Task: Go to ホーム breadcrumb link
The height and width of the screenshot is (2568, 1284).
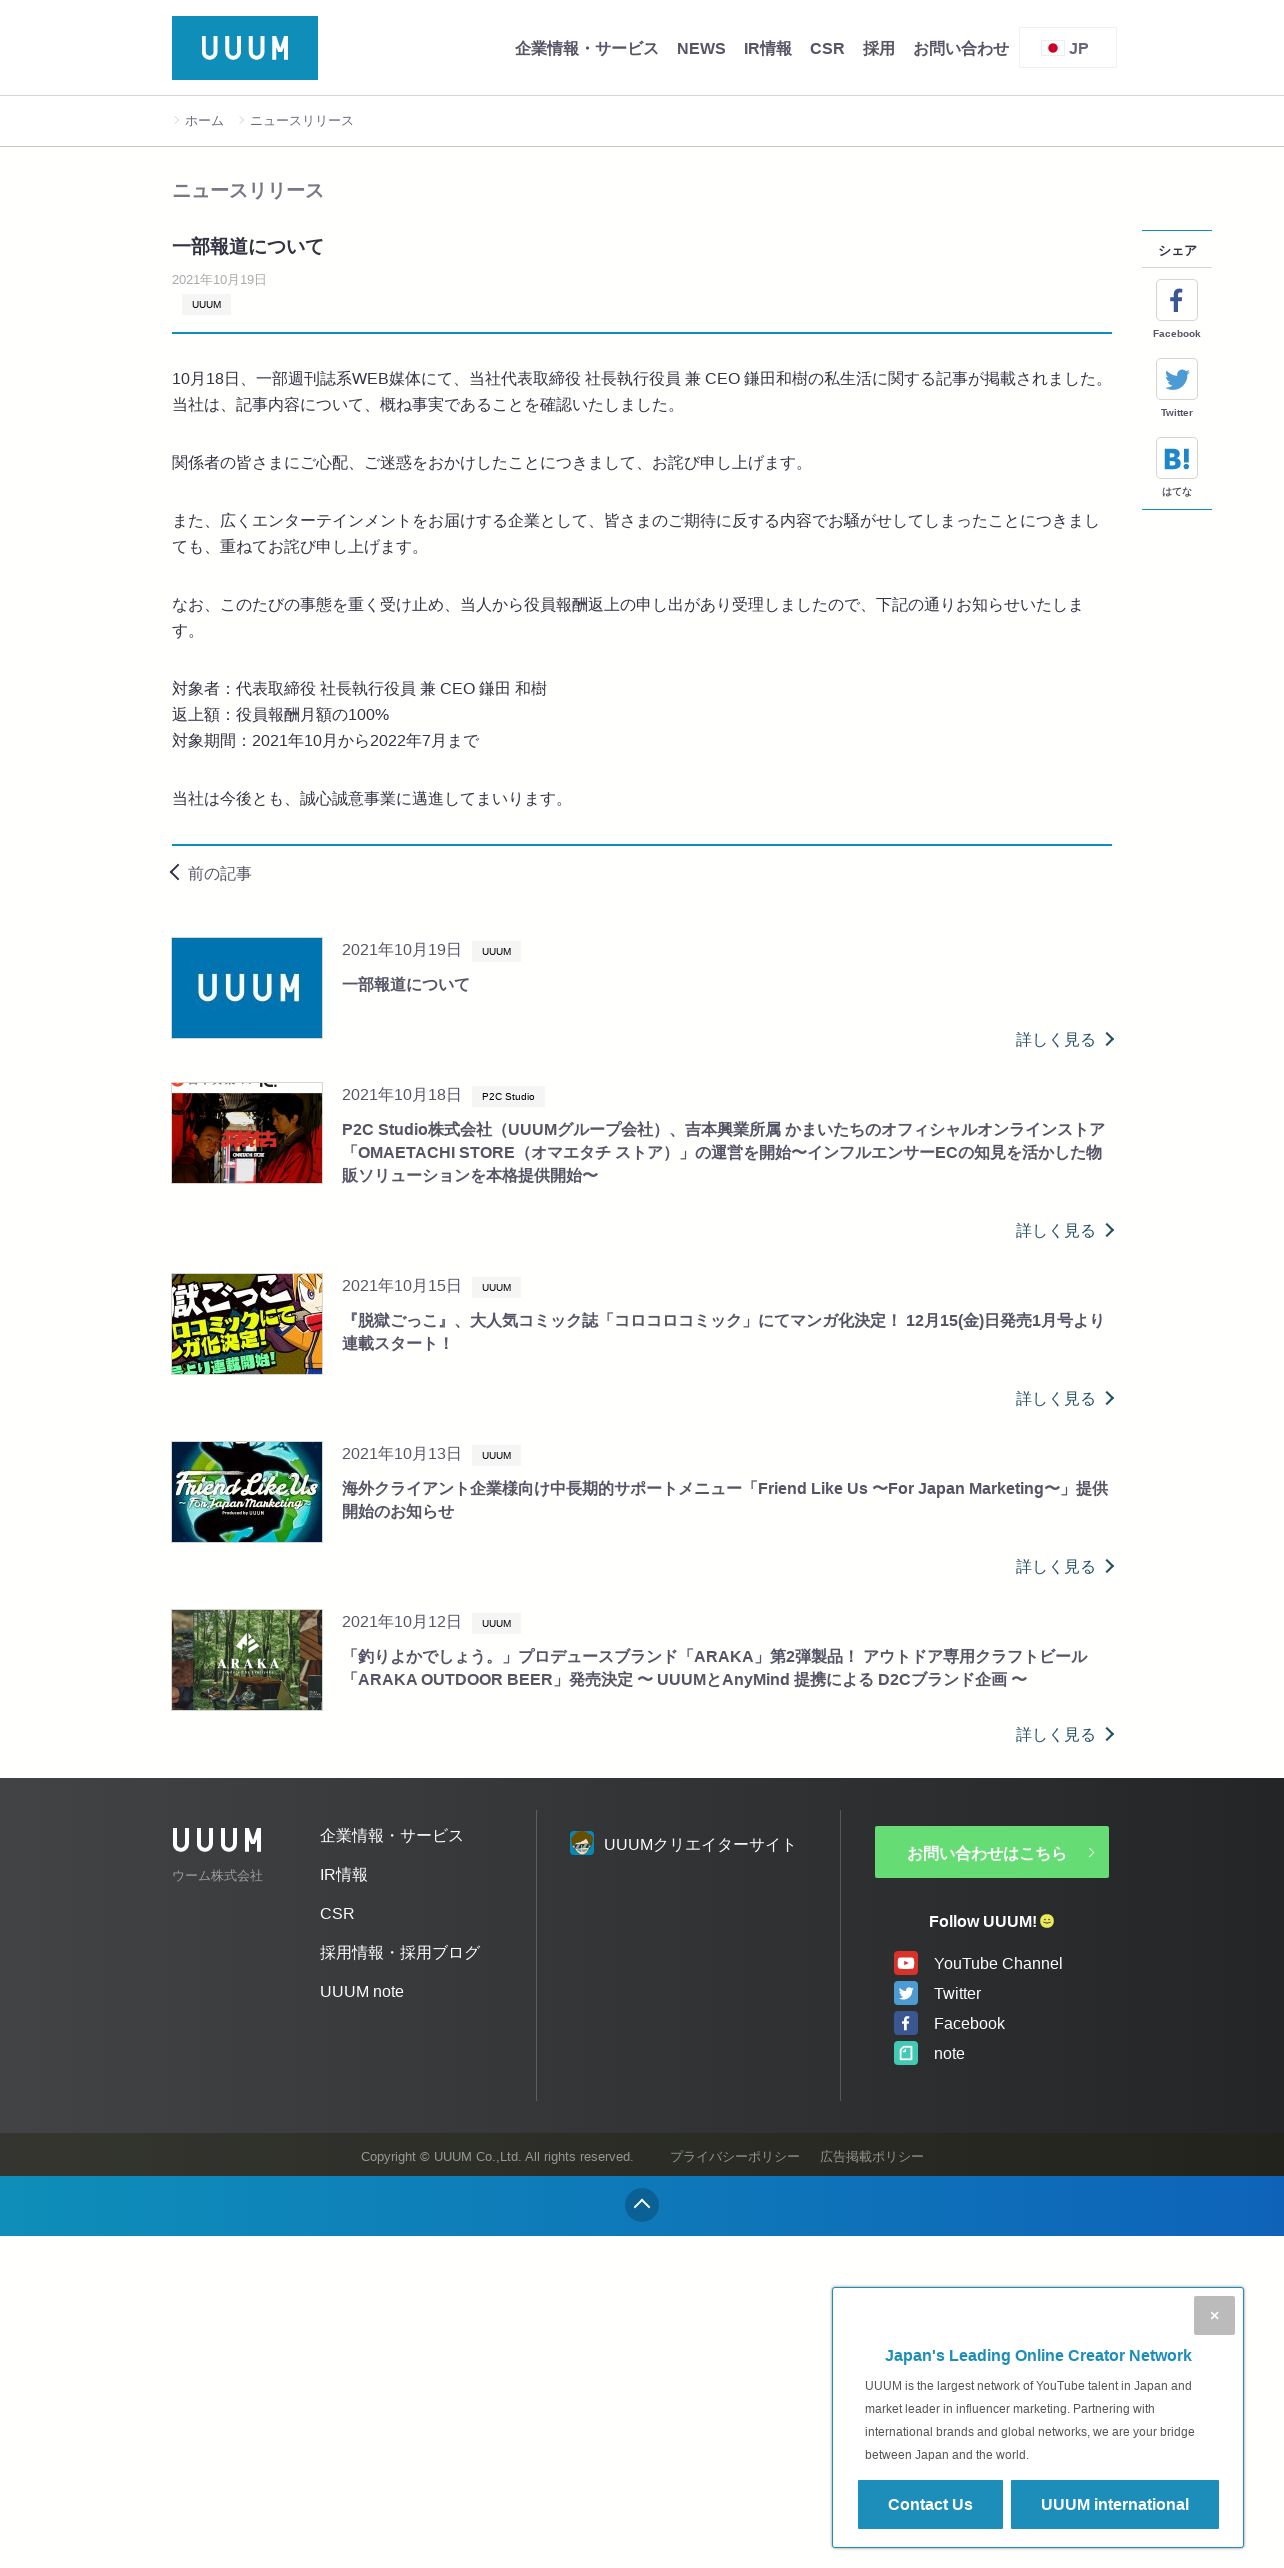Action: [204, 121]
